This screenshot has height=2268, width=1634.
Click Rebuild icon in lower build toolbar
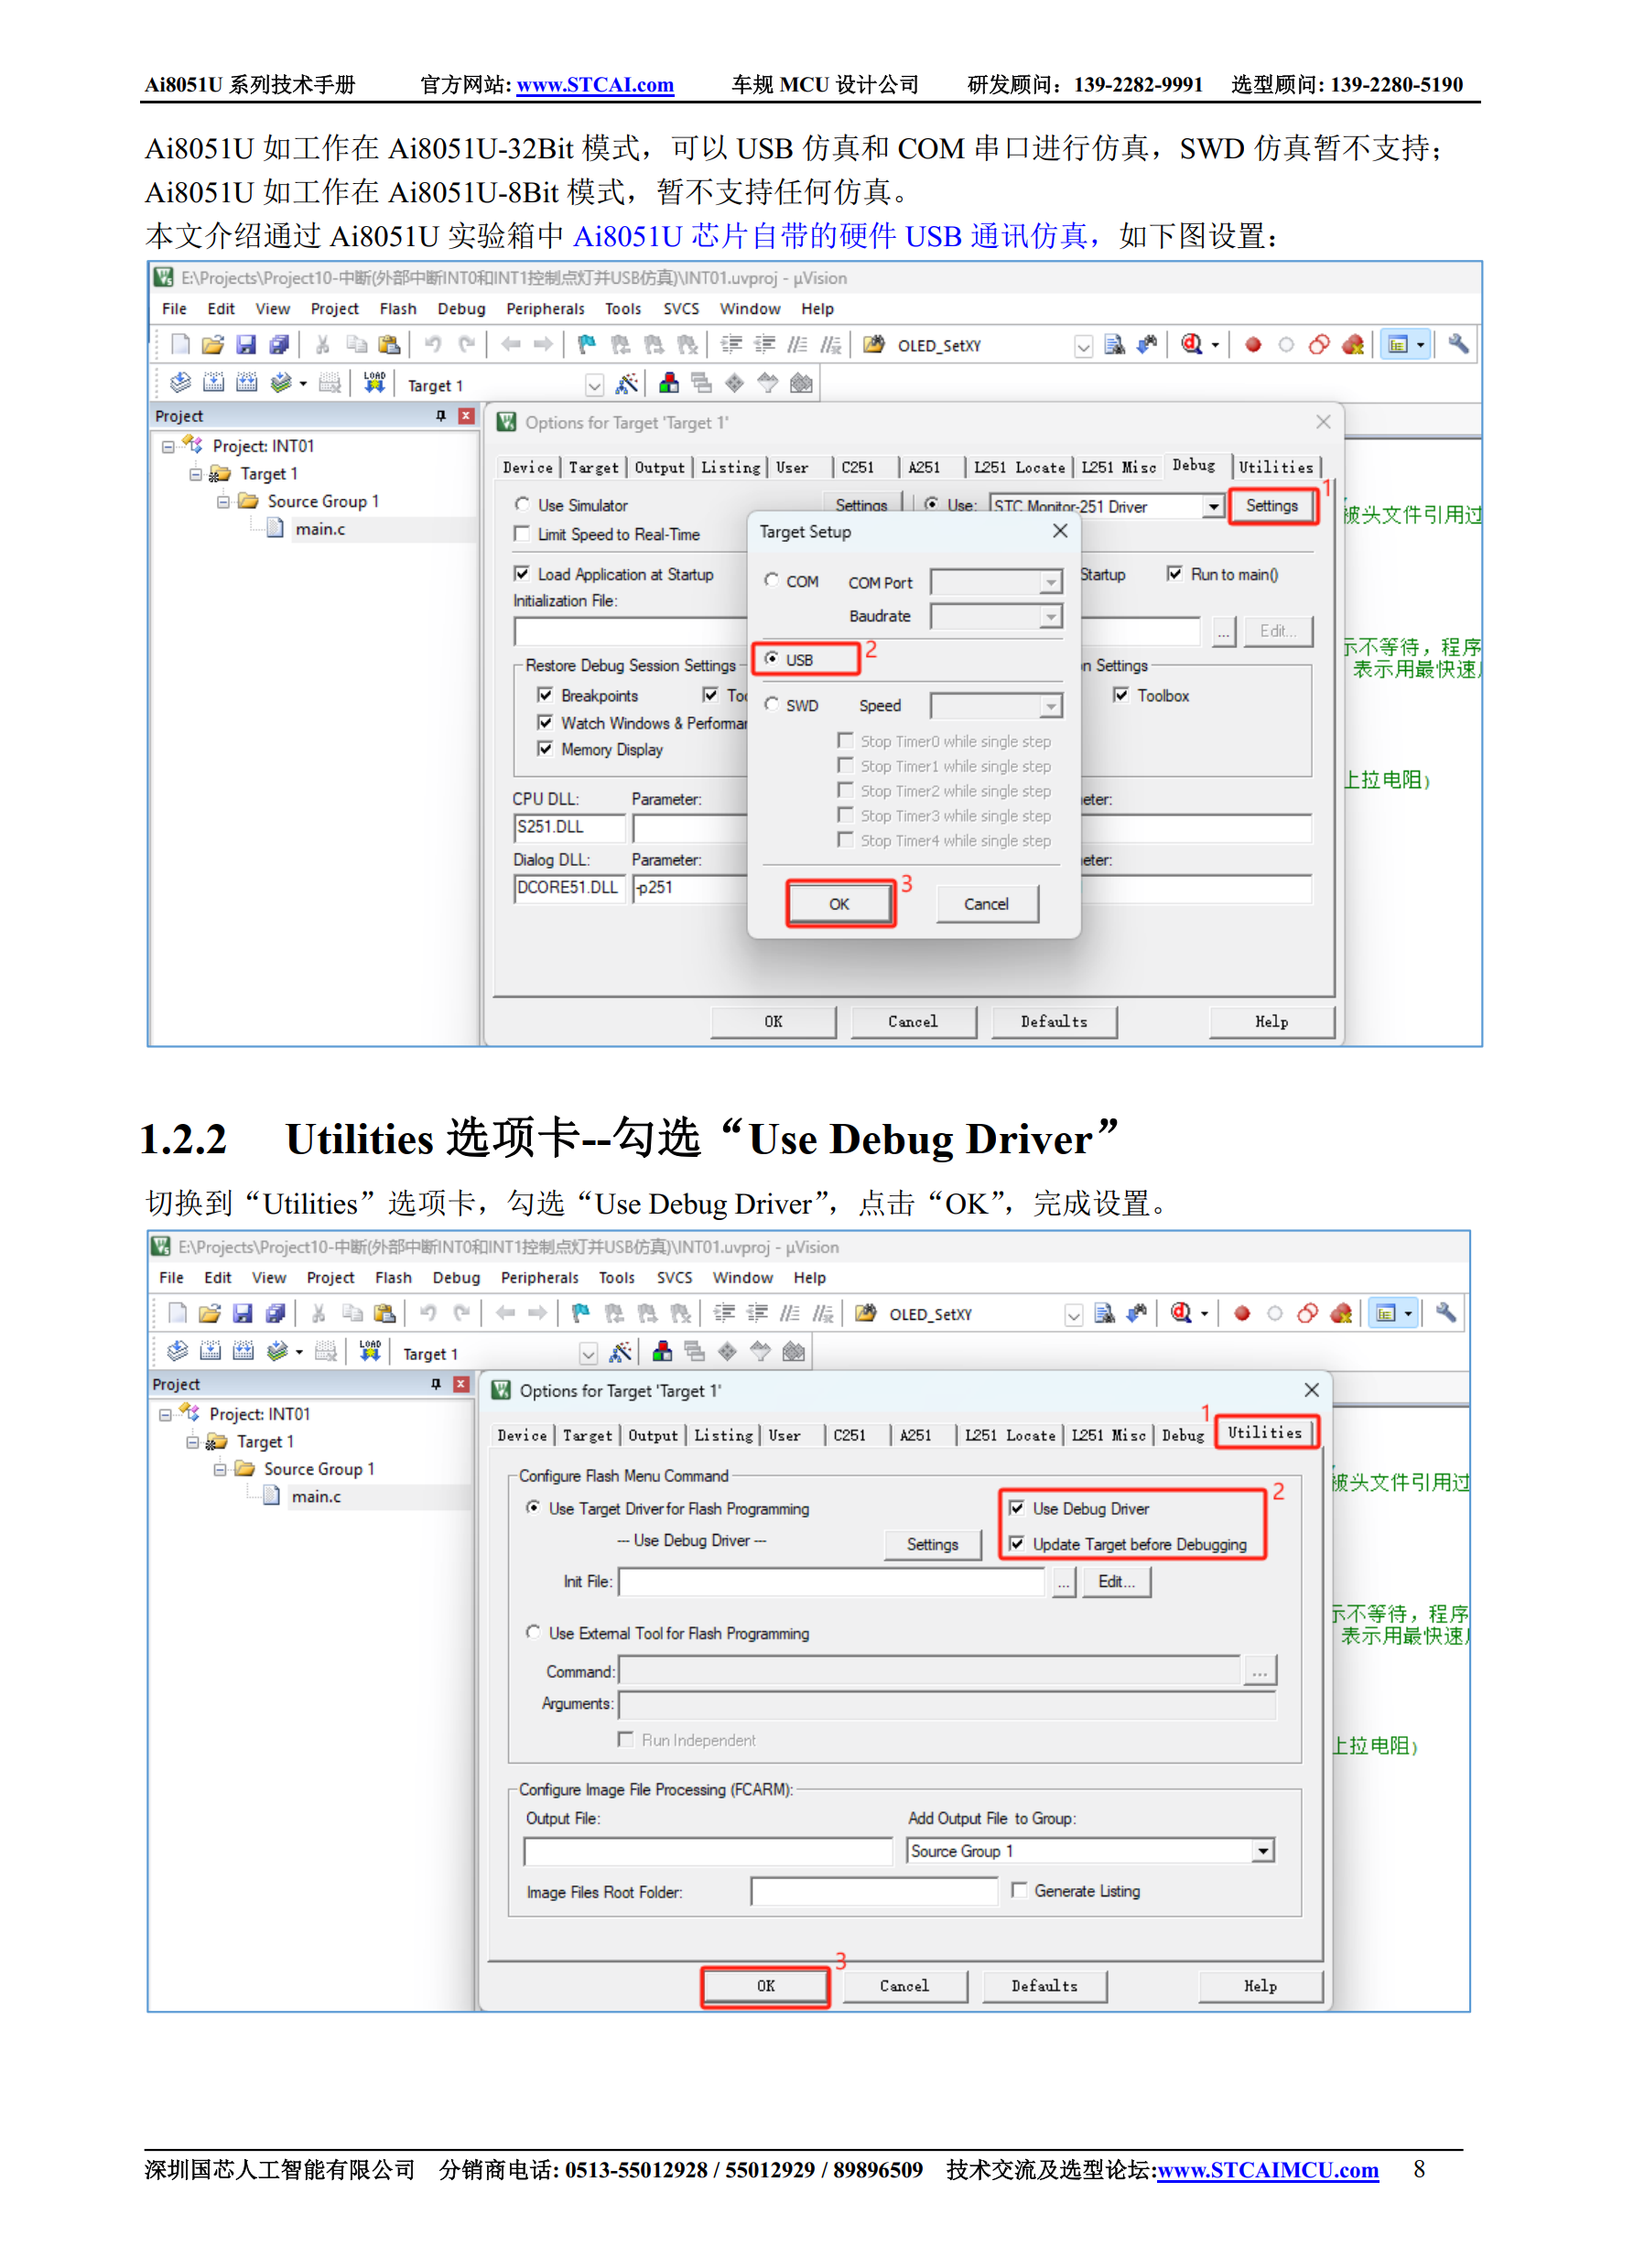pyautogui.click(x=243, y=1352)
